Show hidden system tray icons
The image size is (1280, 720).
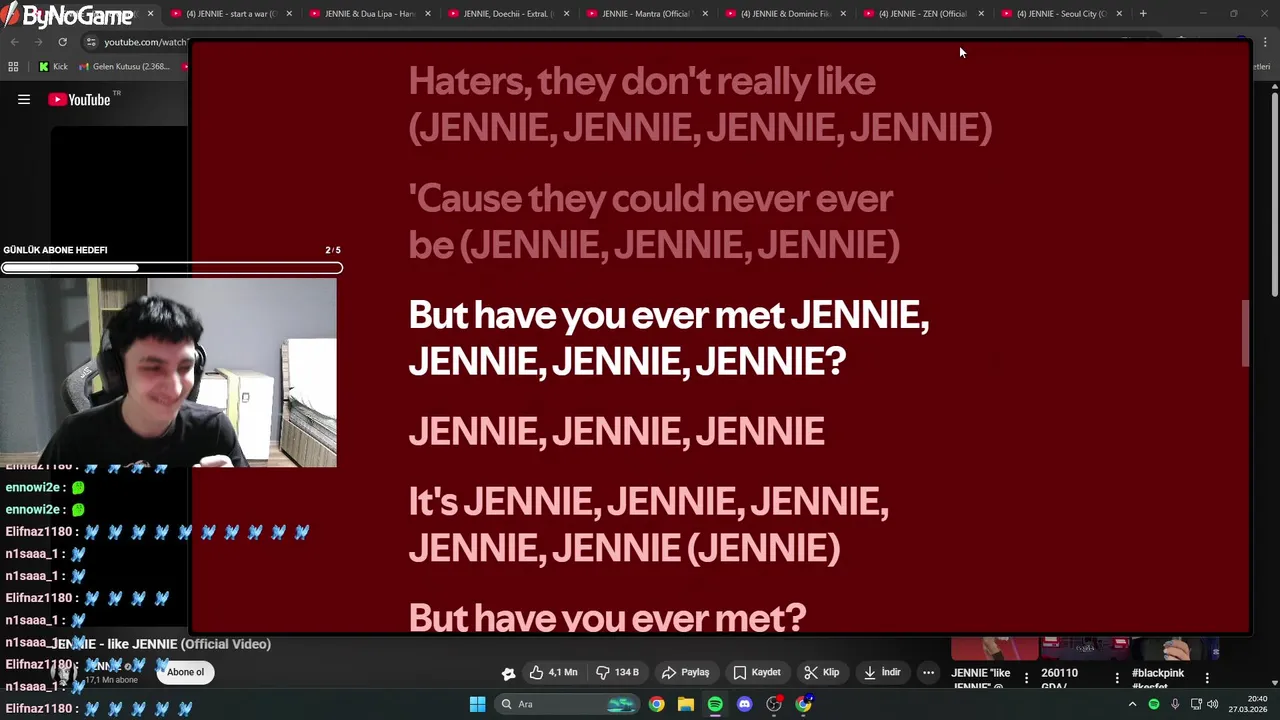coord(1132,704)
